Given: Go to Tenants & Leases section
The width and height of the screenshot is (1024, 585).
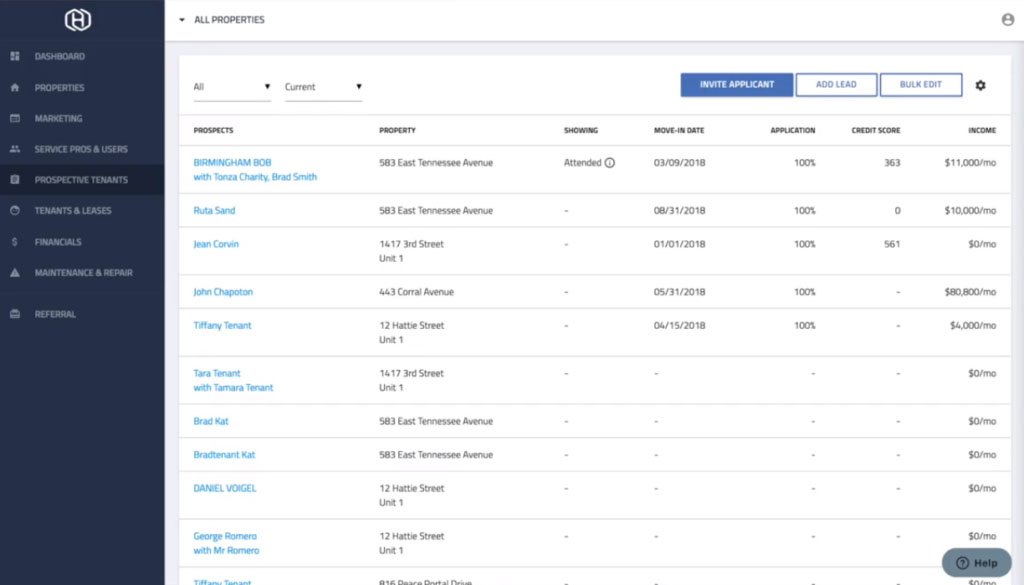Looking at the screenshot, I should [x=73, y=211].
